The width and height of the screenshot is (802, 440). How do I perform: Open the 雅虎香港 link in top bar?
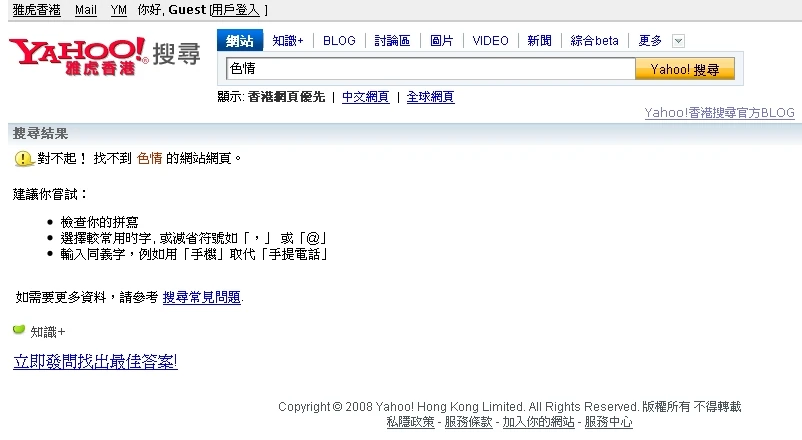(36, 10)
